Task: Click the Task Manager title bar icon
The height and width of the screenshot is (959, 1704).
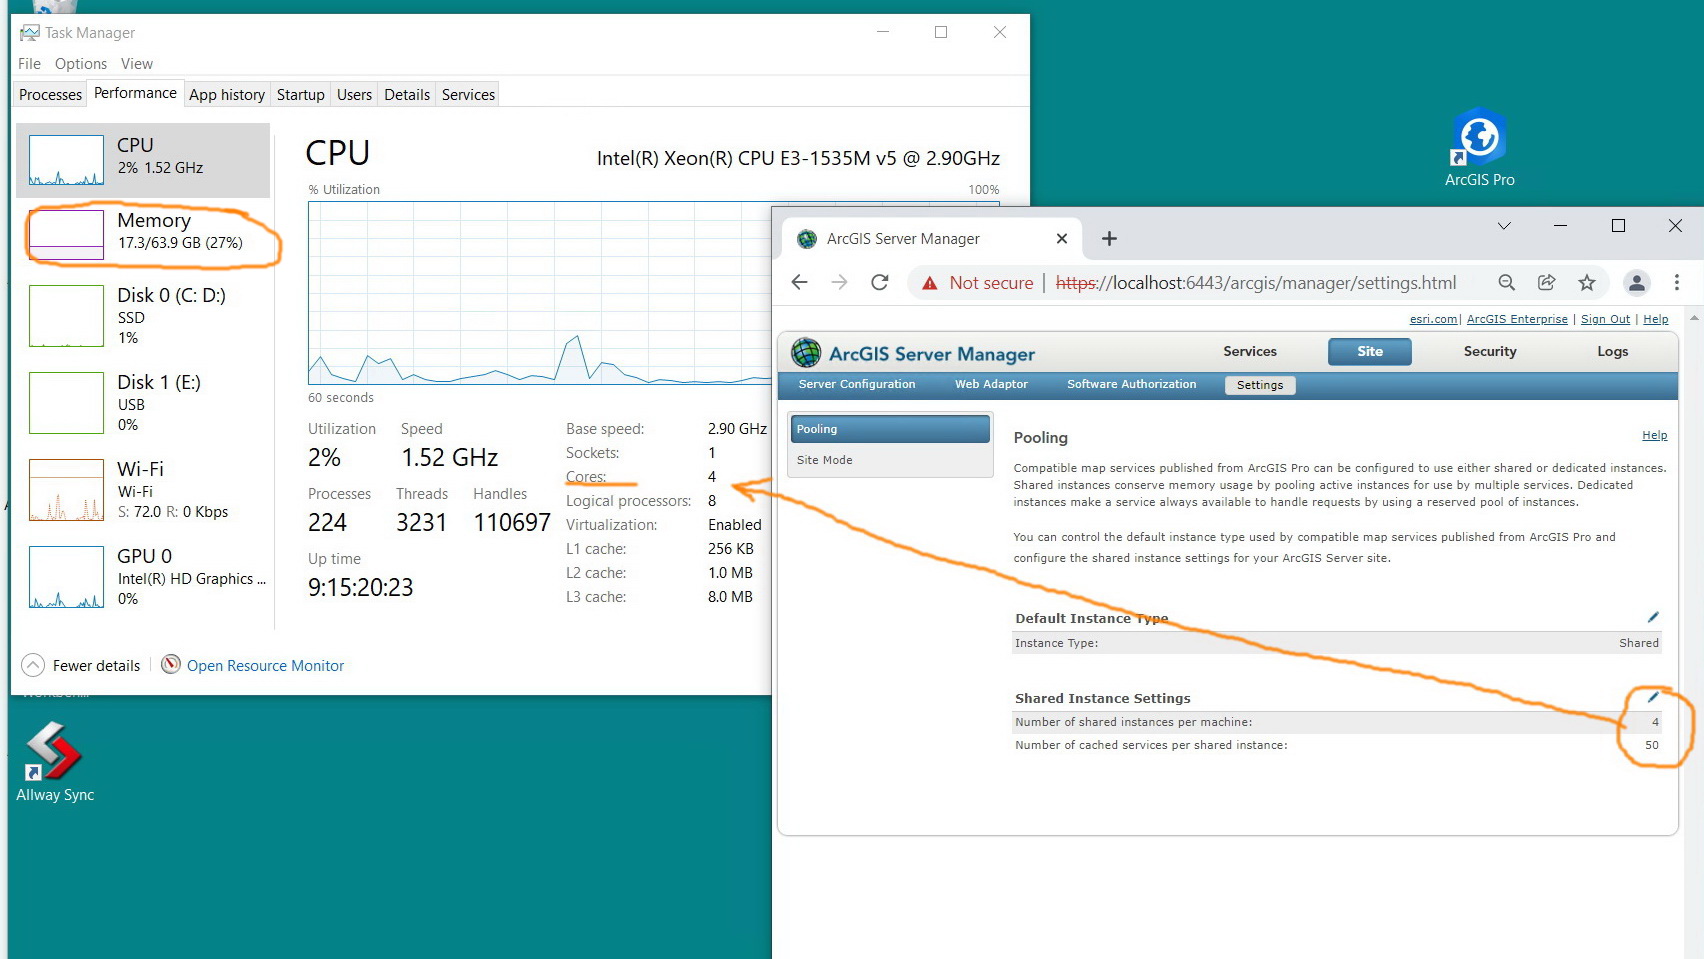Action: click(x=30, y=33)
